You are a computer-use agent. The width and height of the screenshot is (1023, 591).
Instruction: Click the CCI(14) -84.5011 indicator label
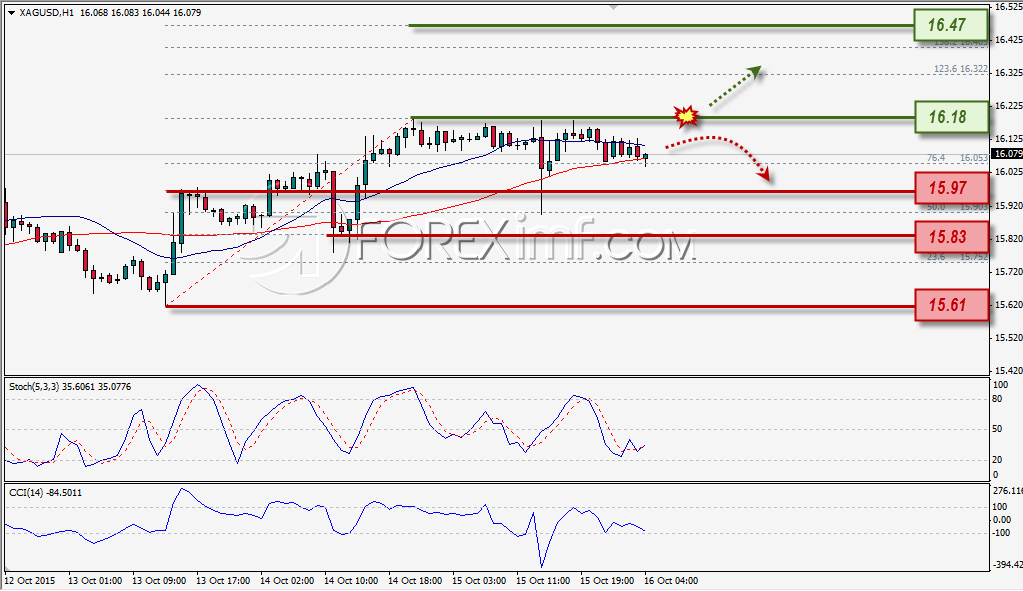tap(46, 492)
